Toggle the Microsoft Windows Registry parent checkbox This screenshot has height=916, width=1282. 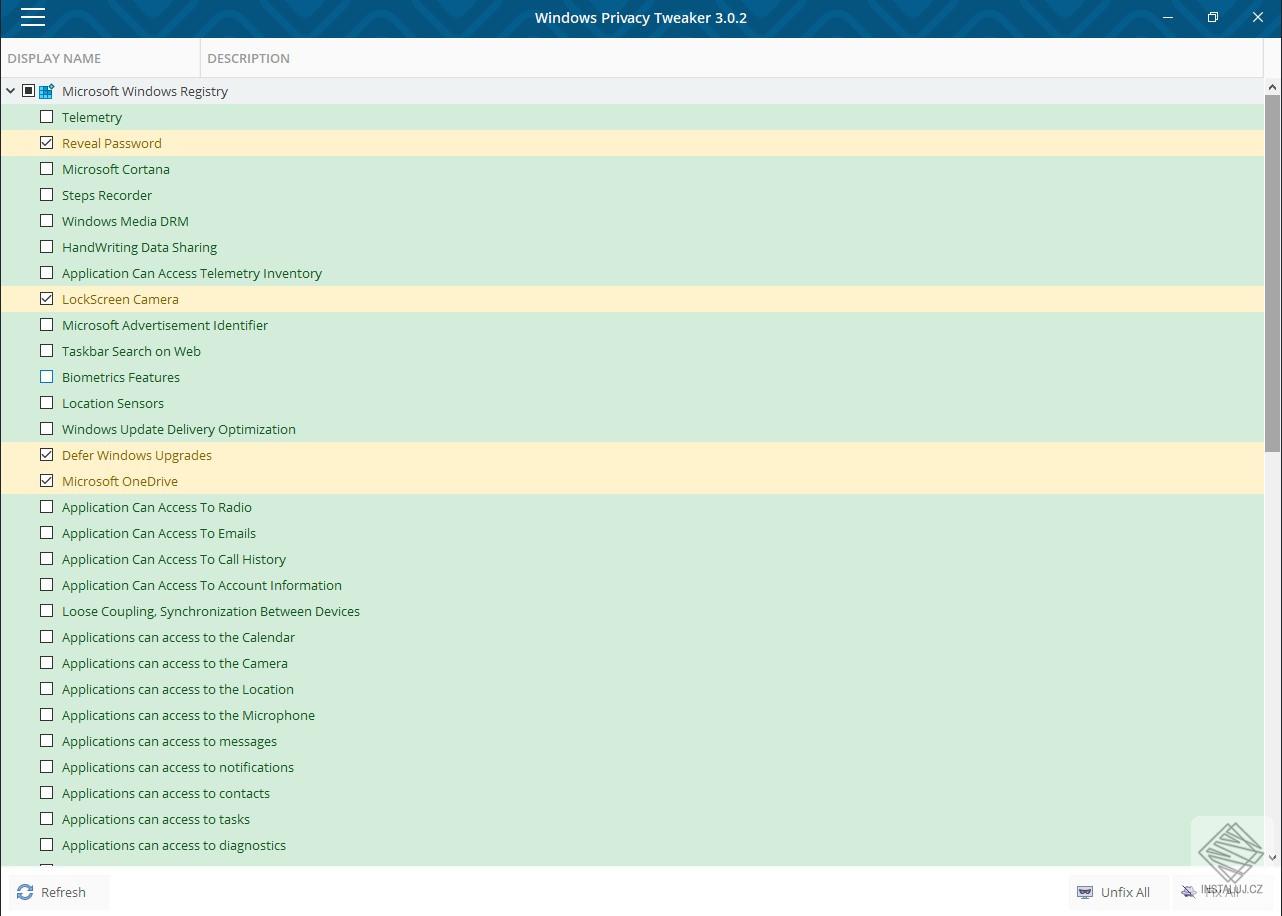[28, 91]
